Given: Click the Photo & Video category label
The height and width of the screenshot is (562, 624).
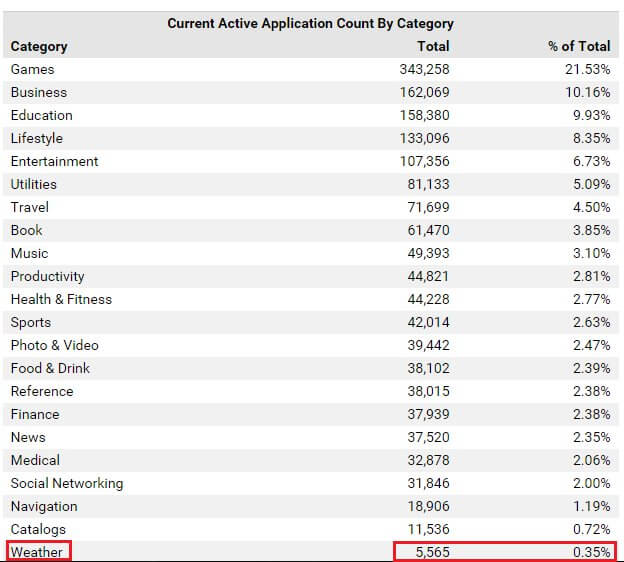Looking at the screenshot, I should 54,345.
